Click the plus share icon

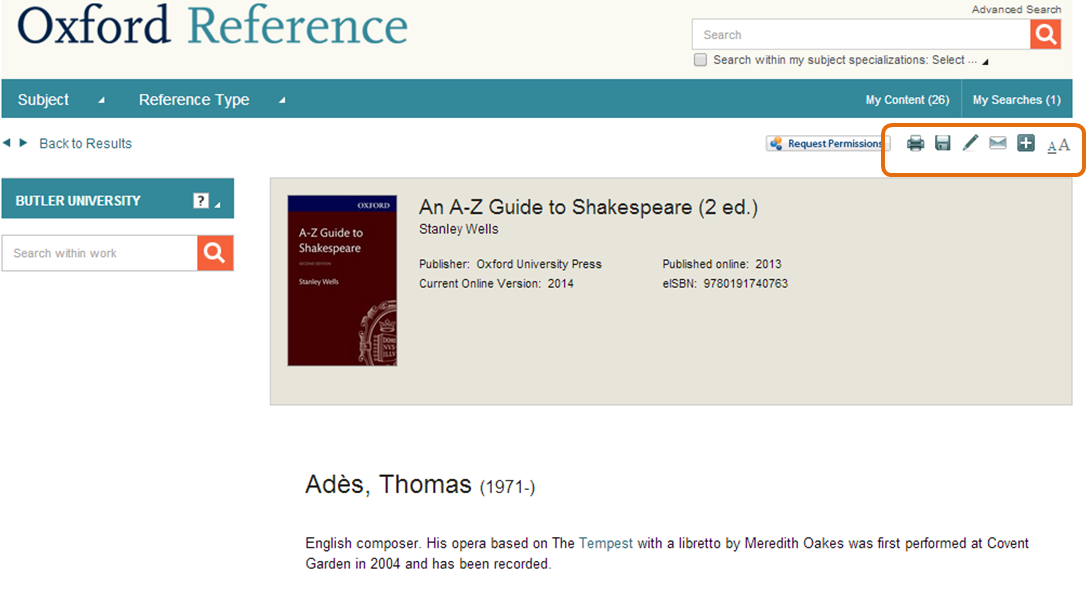pos(1026,143)
